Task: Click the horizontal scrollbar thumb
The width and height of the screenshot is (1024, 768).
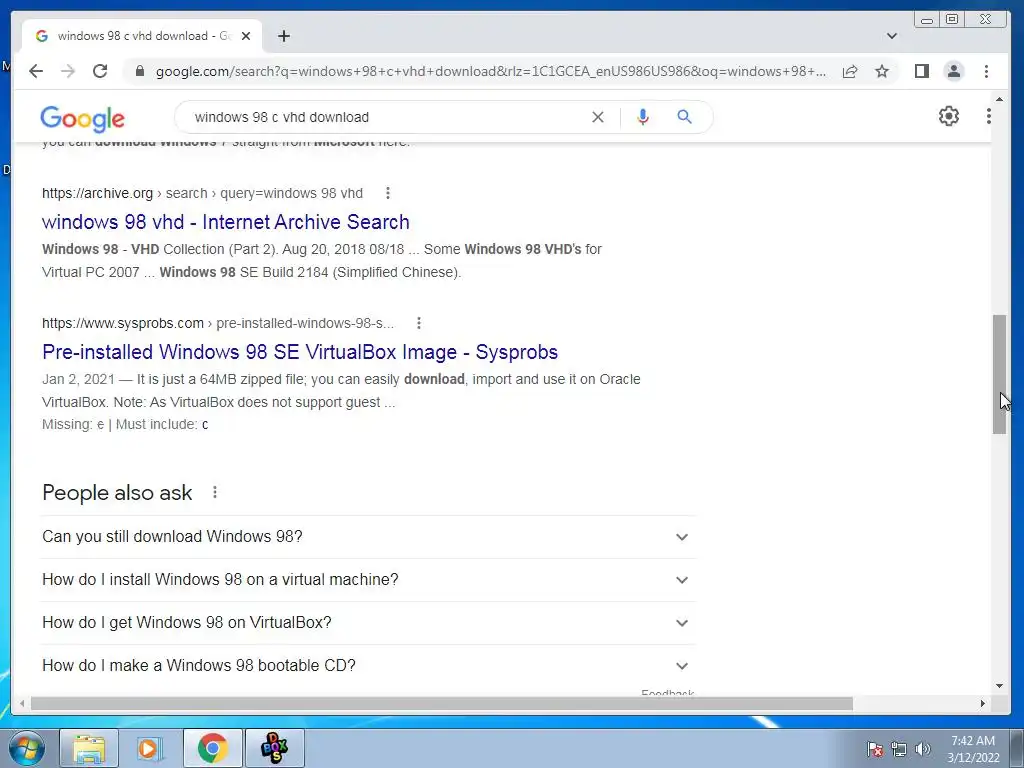Action: (x=441, y=703)
